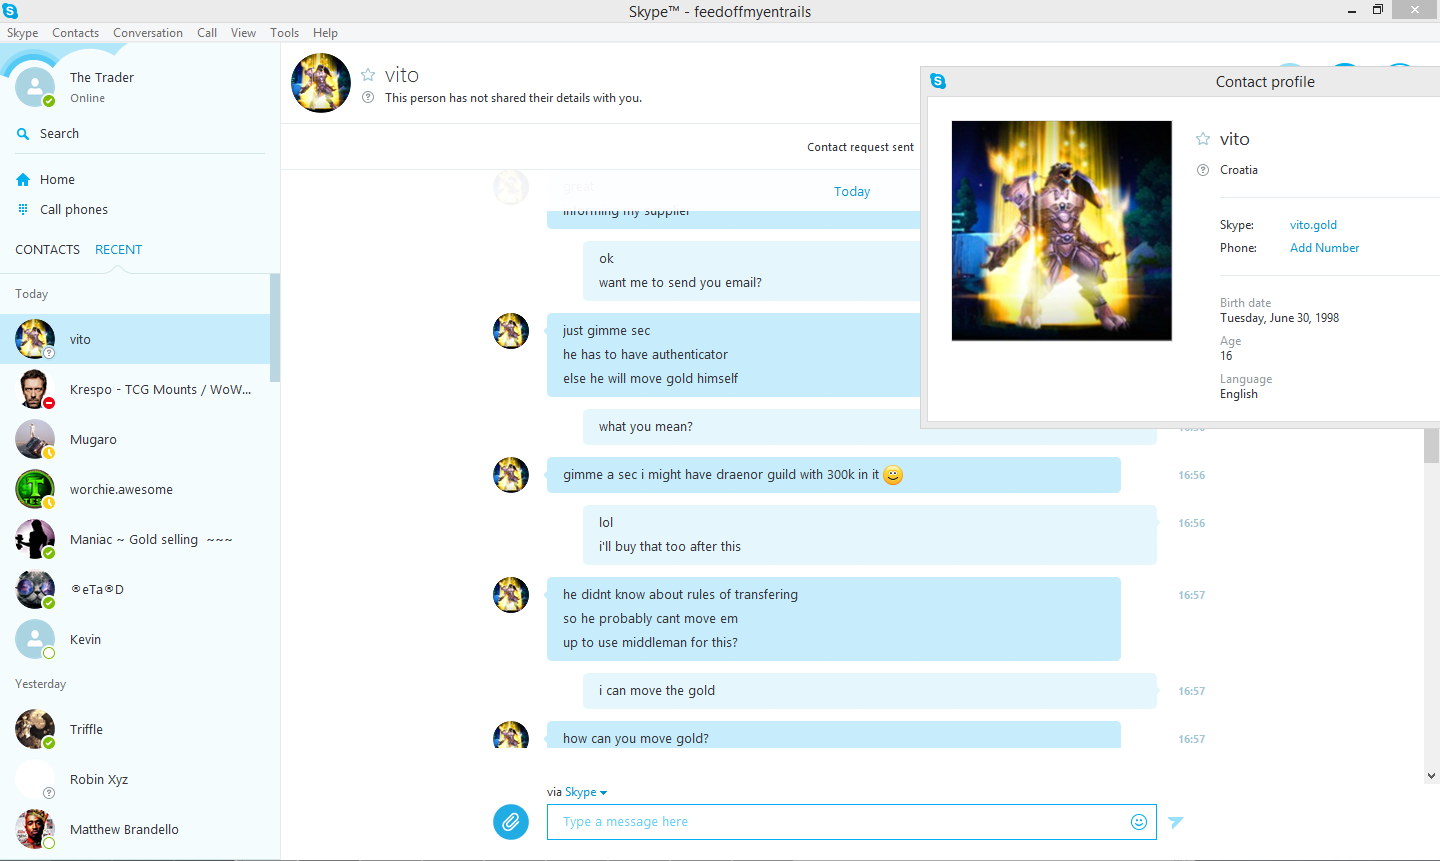Select ®eTa®D contact avatar
This screenshot has height=861, width=1440.
click(x=35, y=589)
